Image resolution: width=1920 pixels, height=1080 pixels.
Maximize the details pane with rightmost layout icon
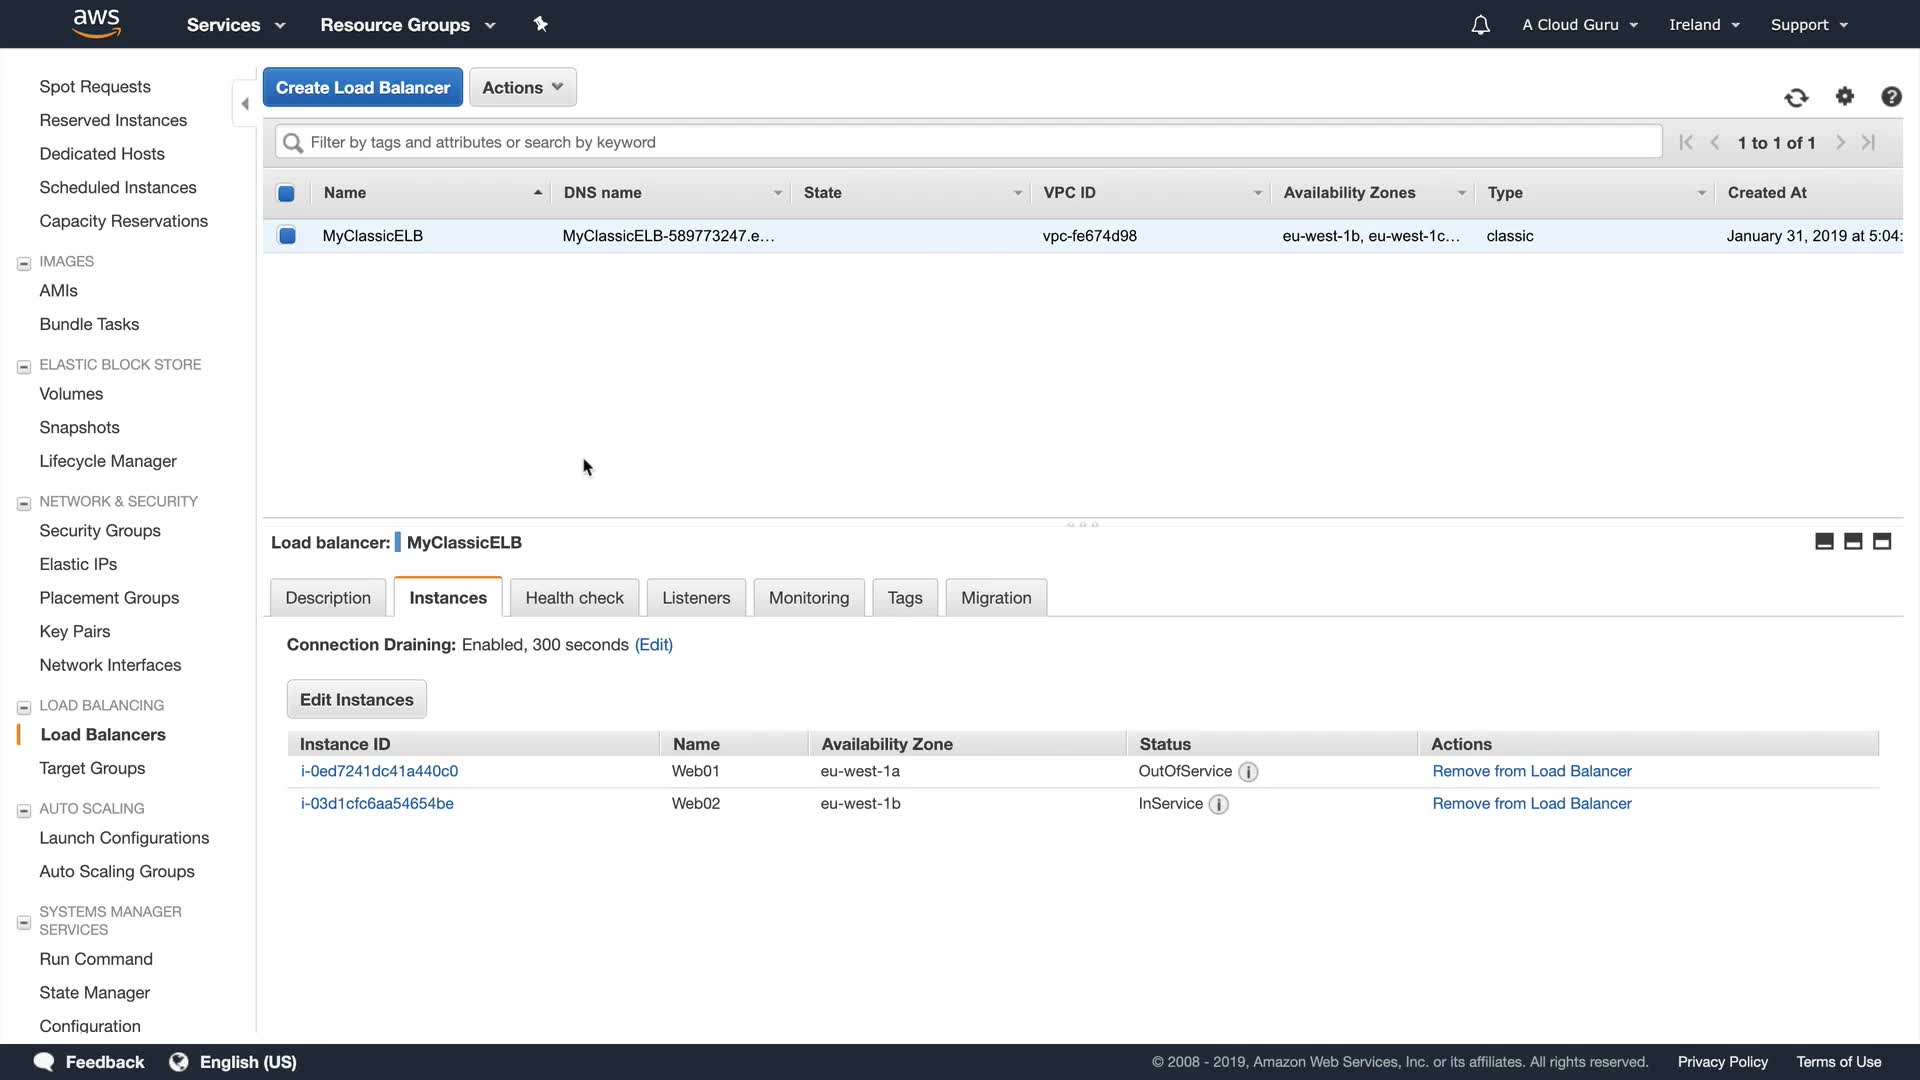(x=1882, y=541)
